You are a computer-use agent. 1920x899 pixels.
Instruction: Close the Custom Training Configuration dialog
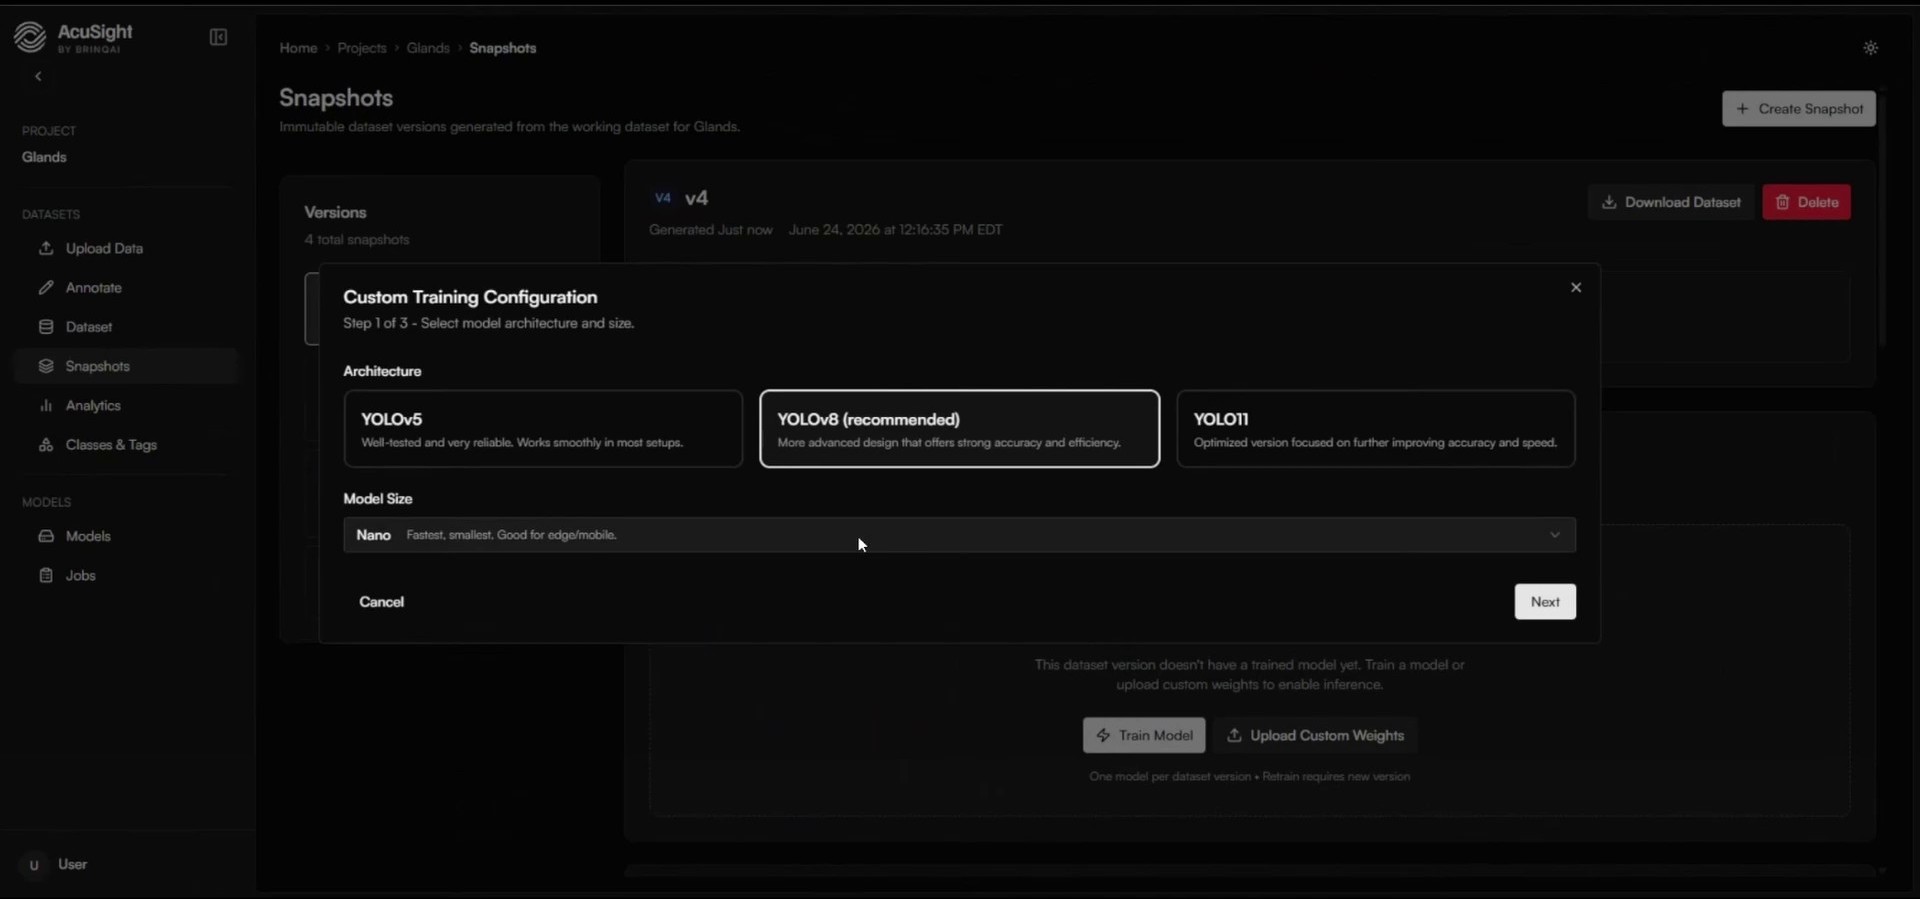coord(1576,288)
